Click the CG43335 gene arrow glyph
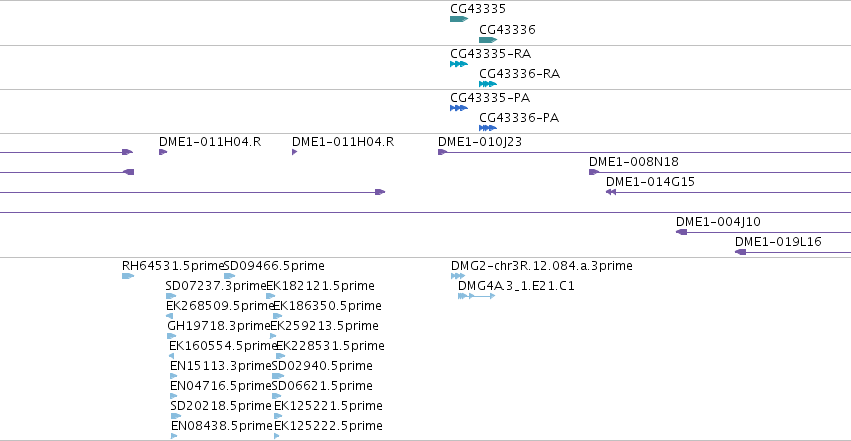Image resolution: width=851 pixels, height=441 pixels. pyautogui.click(x=459, y=19)
